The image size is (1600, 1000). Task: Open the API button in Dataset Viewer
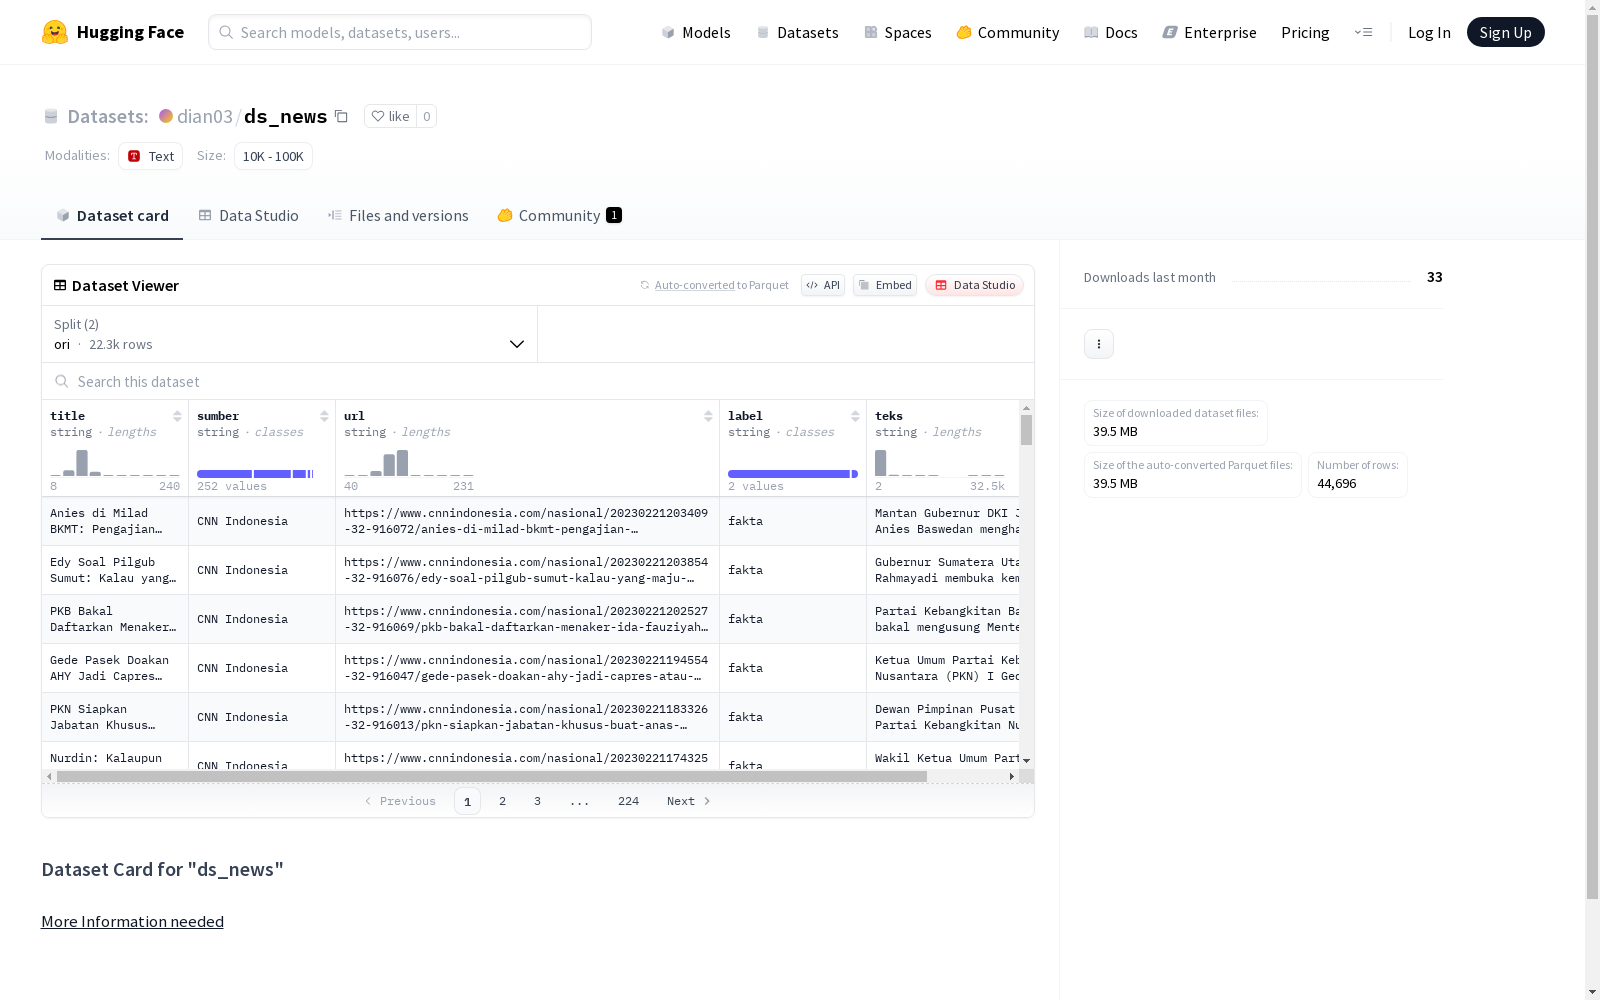823,285
